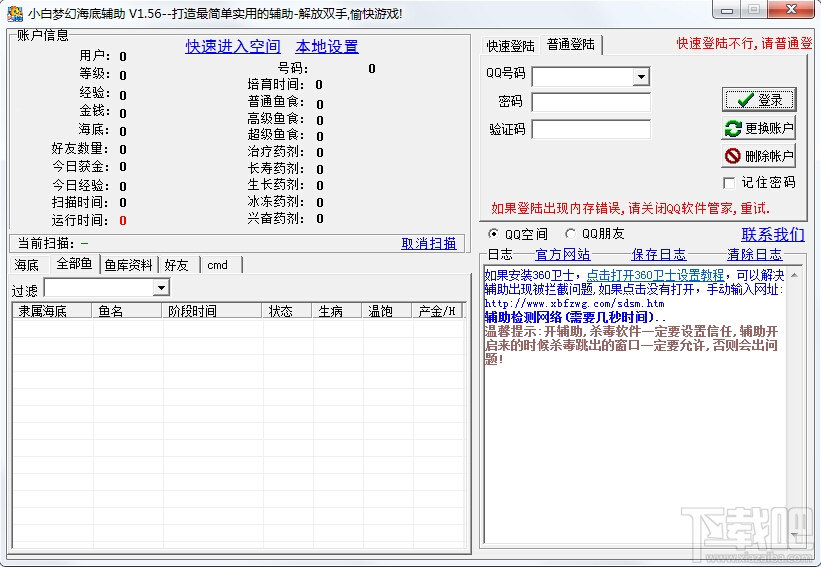Viewport: 821px width, 568px height.
Task: Close the window
Action: coord(791,9)
